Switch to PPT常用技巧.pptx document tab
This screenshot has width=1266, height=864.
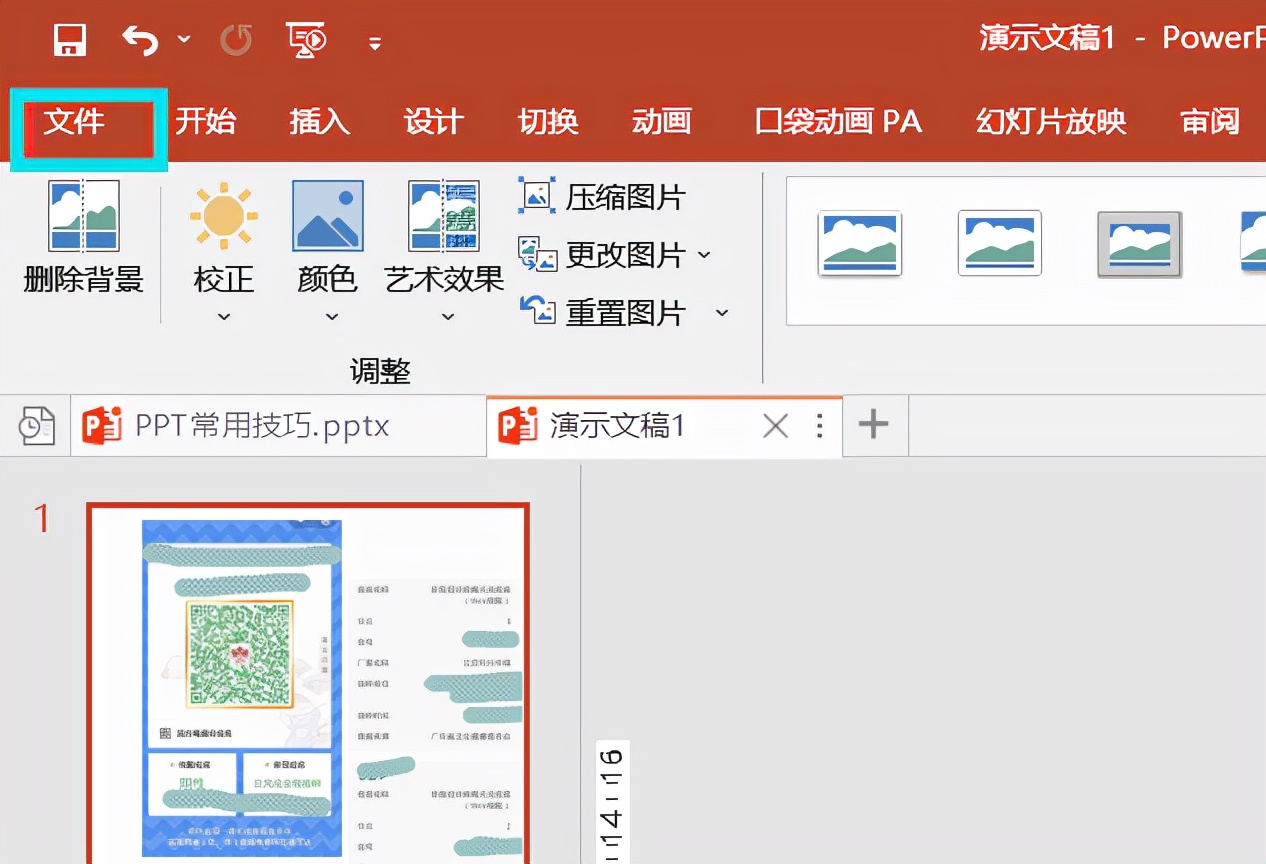click(278, 426)
